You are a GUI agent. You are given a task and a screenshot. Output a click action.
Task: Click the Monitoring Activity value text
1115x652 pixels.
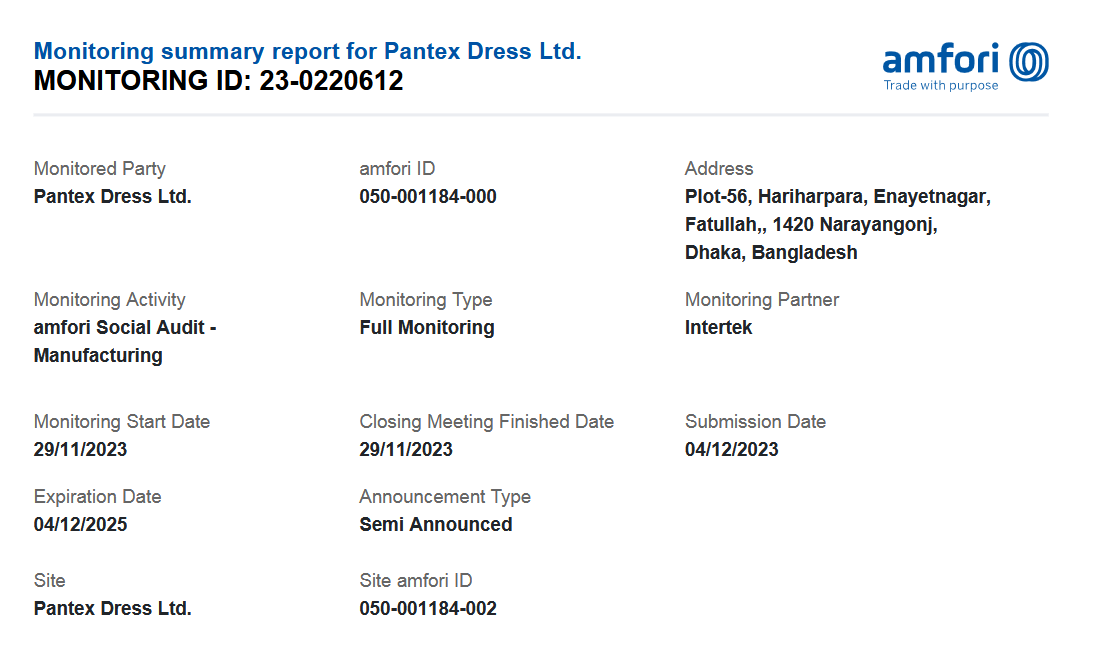(125, 341)
